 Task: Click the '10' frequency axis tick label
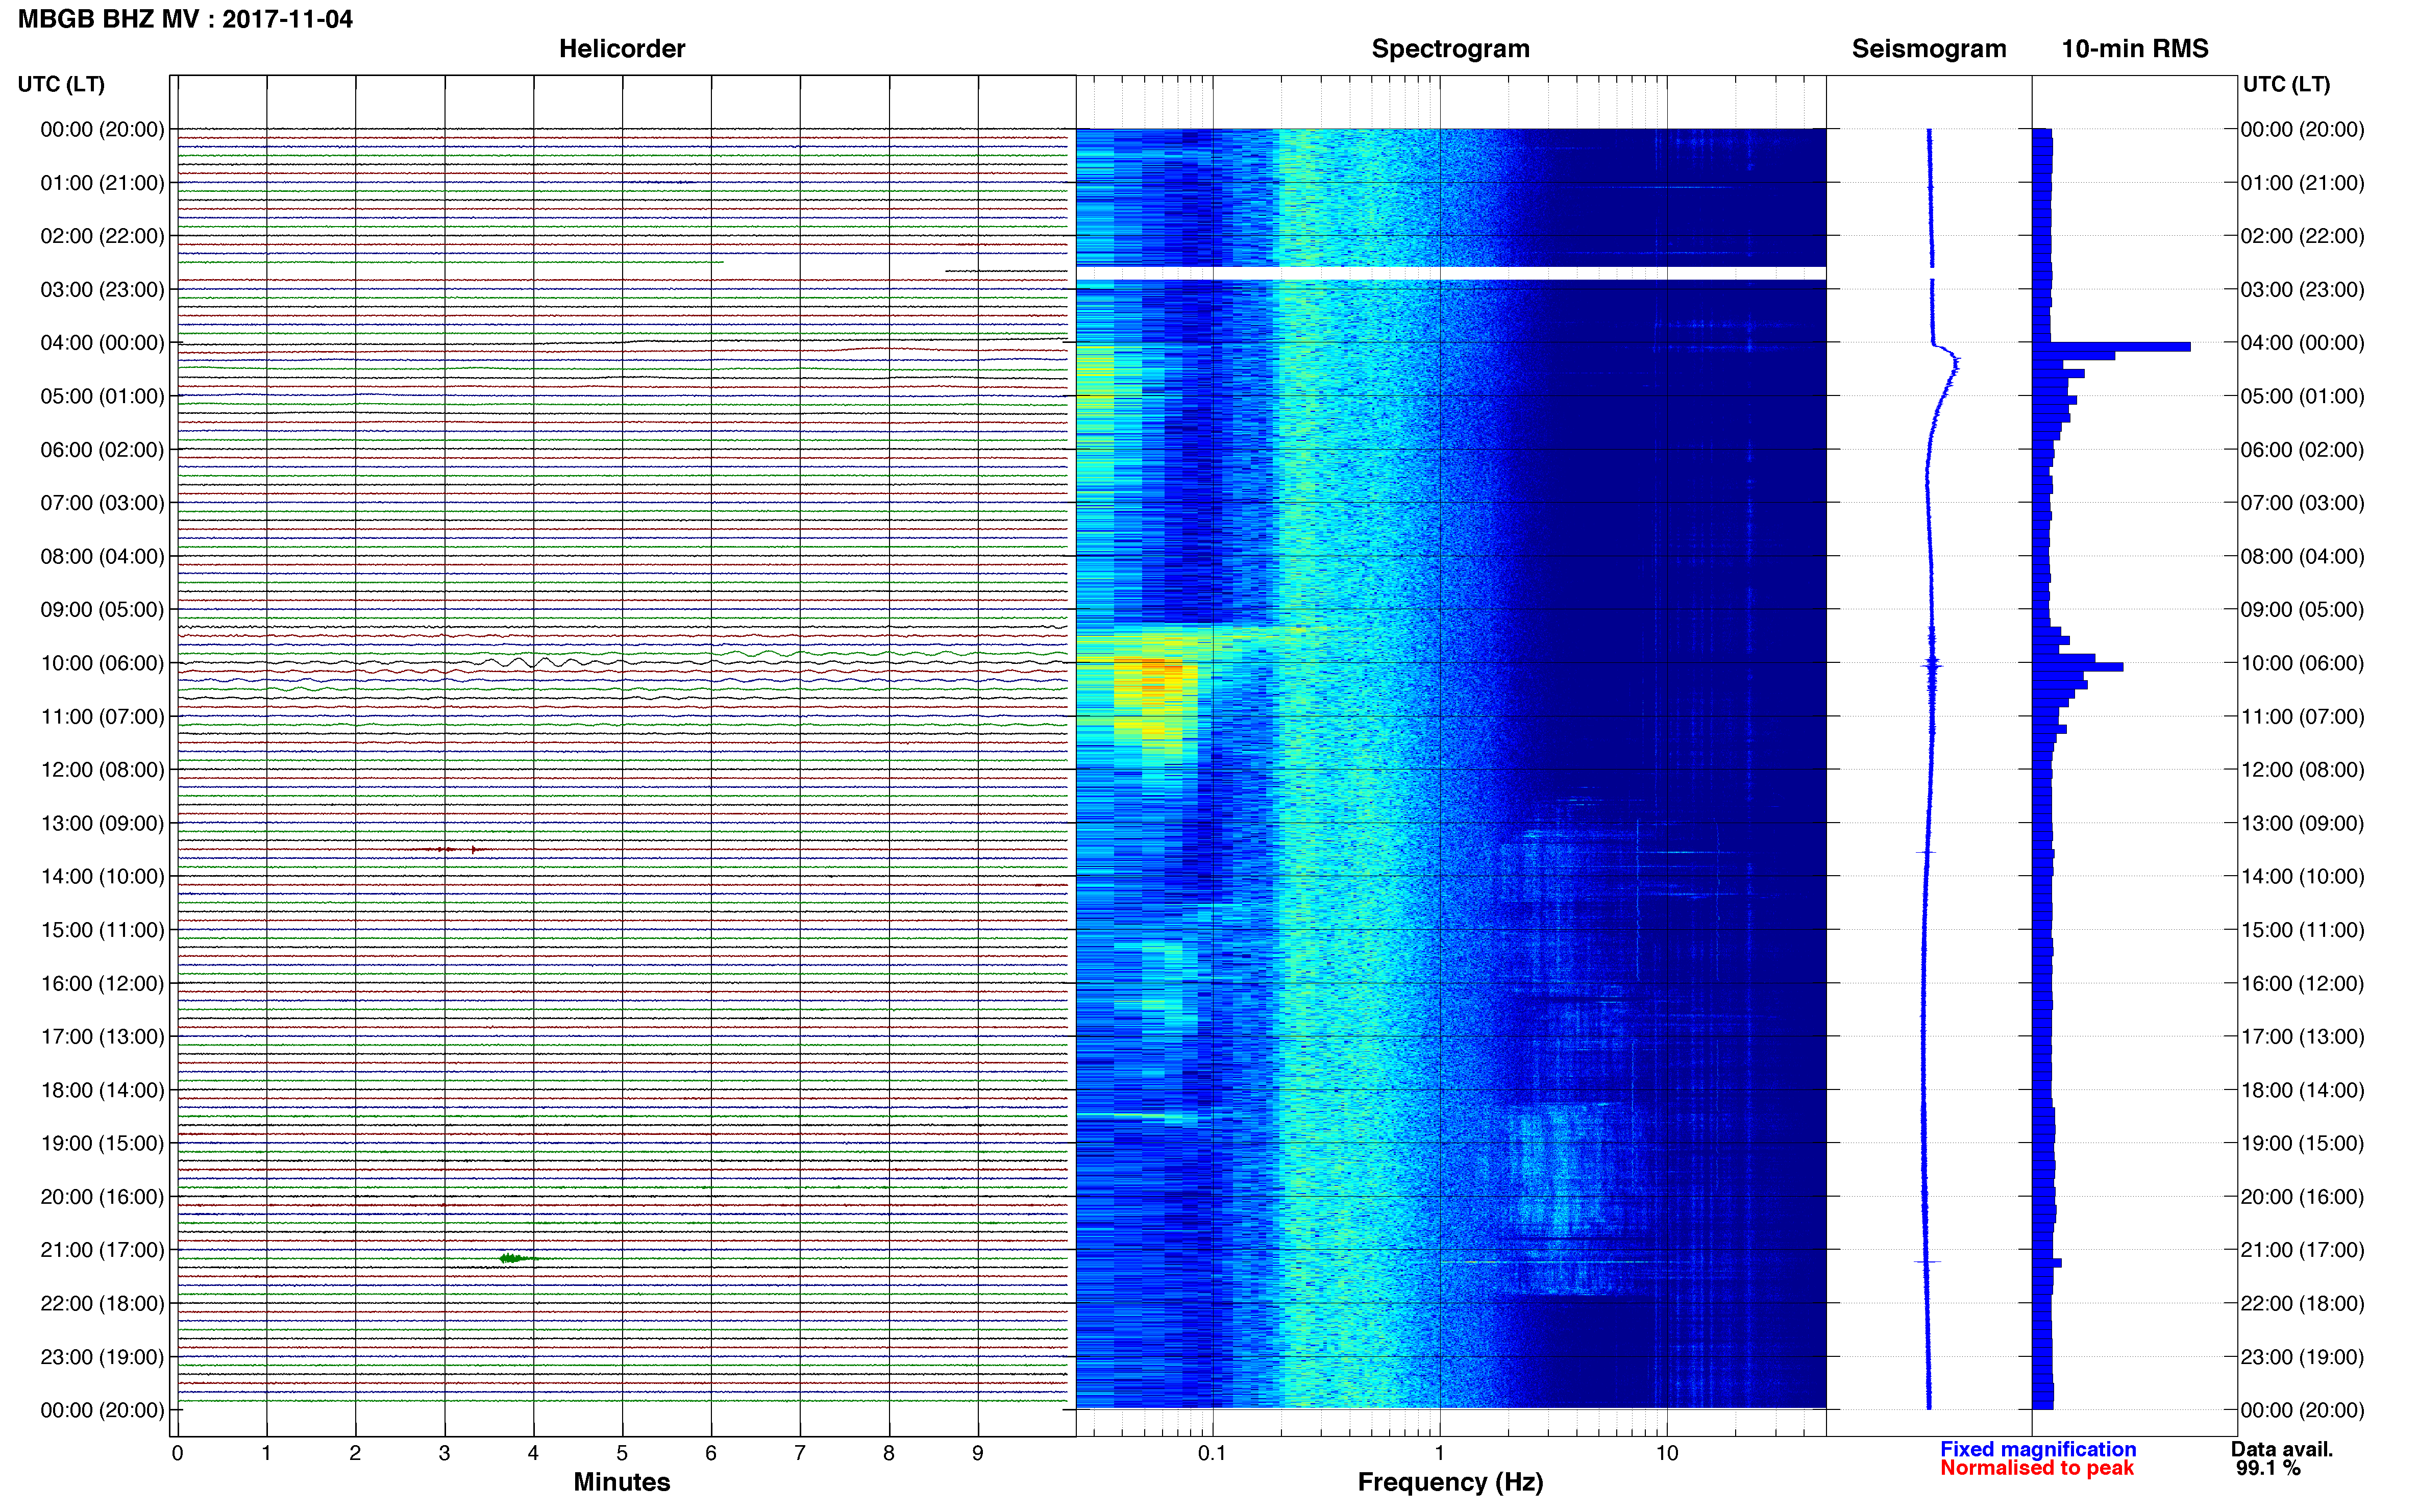[x=1667, y=1453]
